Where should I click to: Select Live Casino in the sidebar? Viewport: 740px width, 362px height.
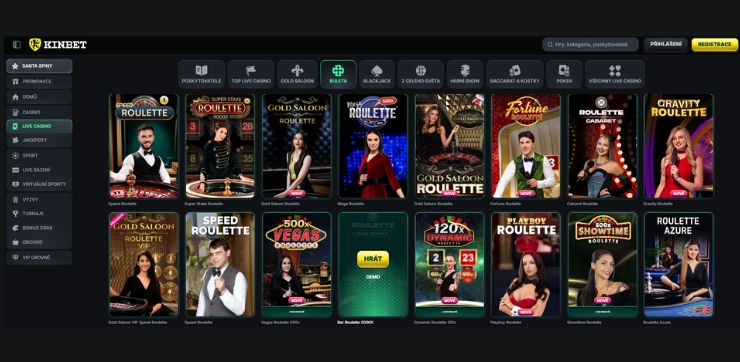[x=39, y=126]
